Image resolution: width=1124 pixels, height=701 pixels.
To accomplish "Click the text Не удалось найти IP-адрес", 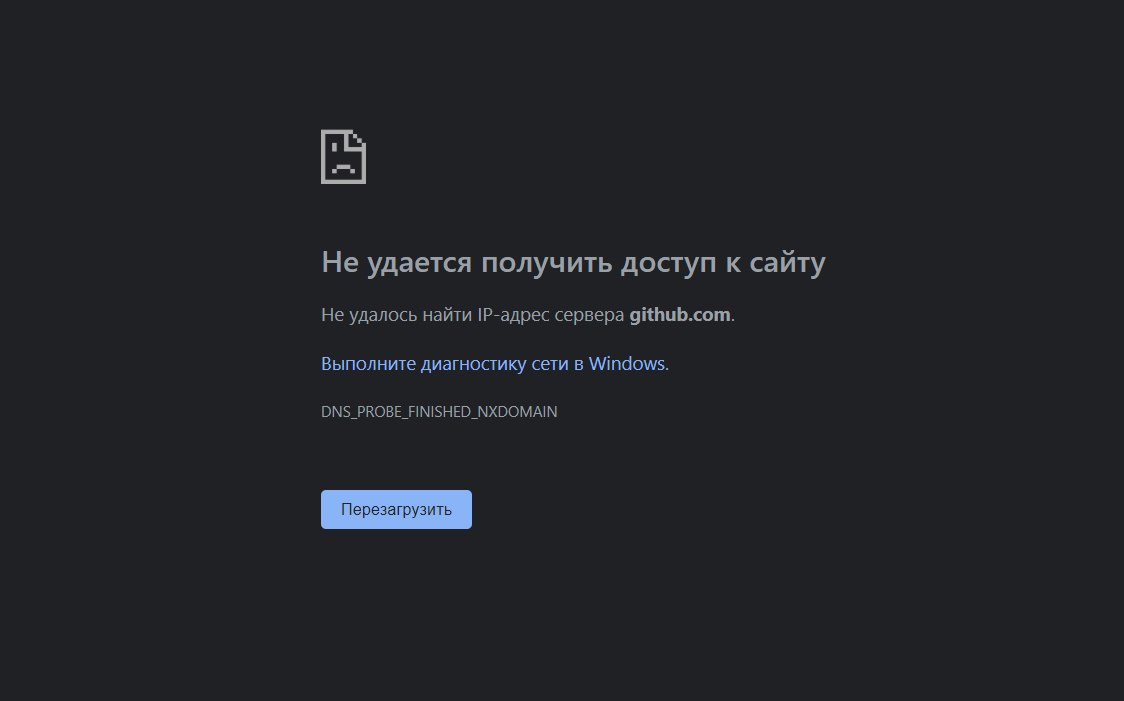I will pos(436,315).
